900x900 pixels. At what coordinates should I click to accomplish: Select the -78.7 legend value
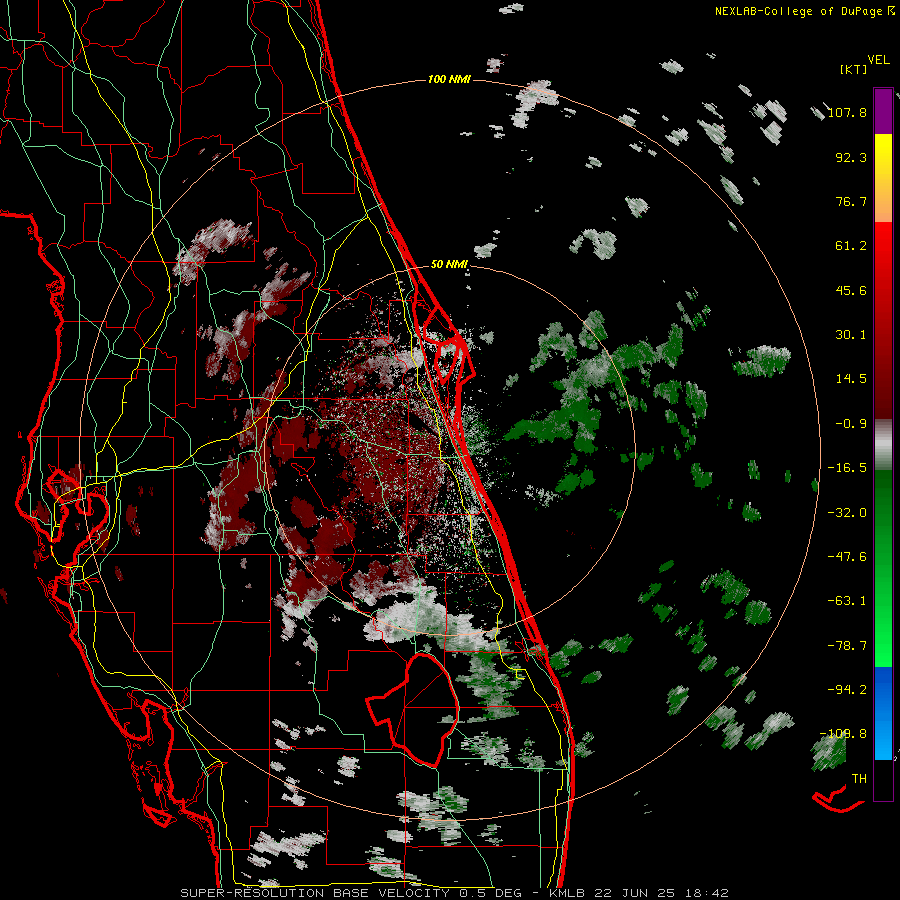click(x=847, y=646)
